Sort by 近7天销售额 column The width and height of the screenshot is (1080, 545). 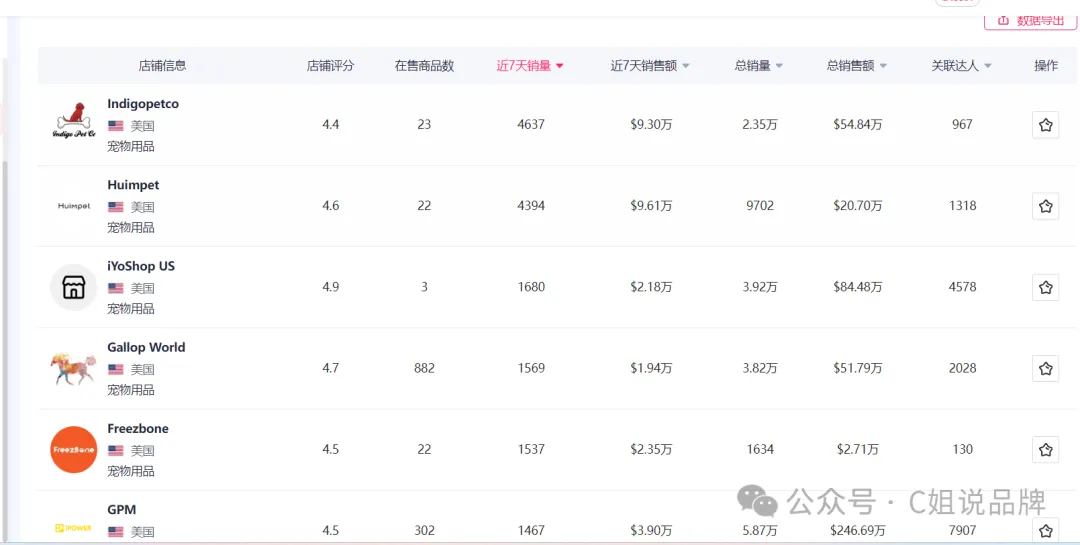[x=650, y=66]
